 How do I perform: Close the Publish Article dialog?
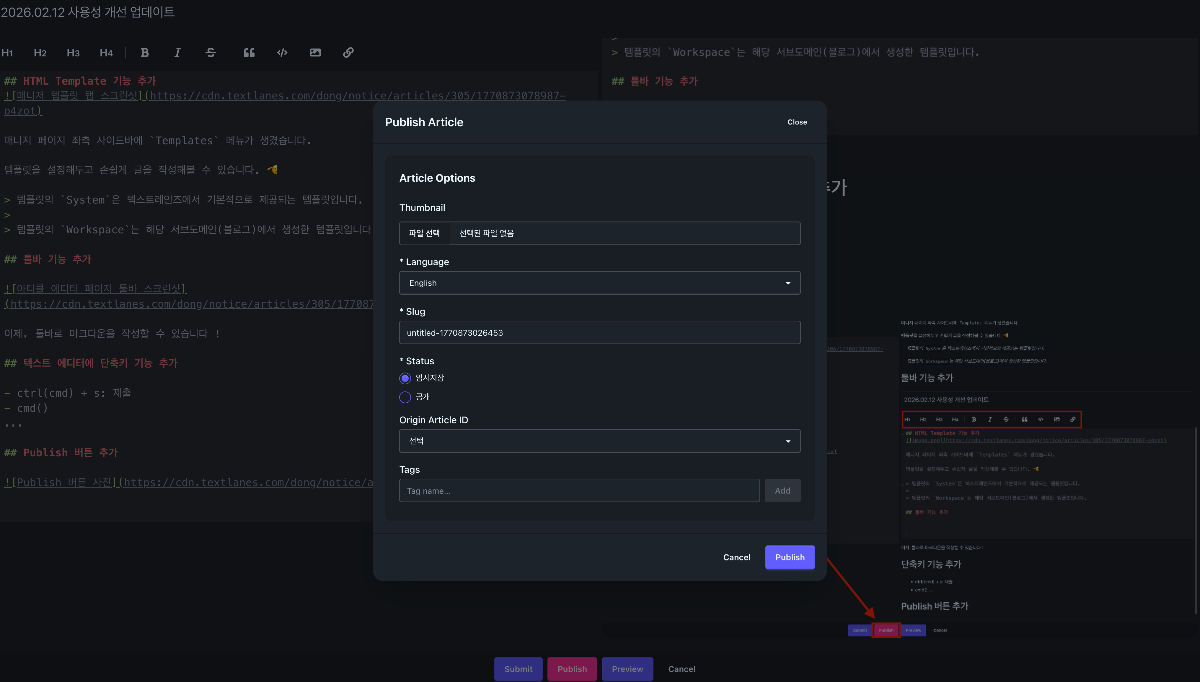pos(797,122)
